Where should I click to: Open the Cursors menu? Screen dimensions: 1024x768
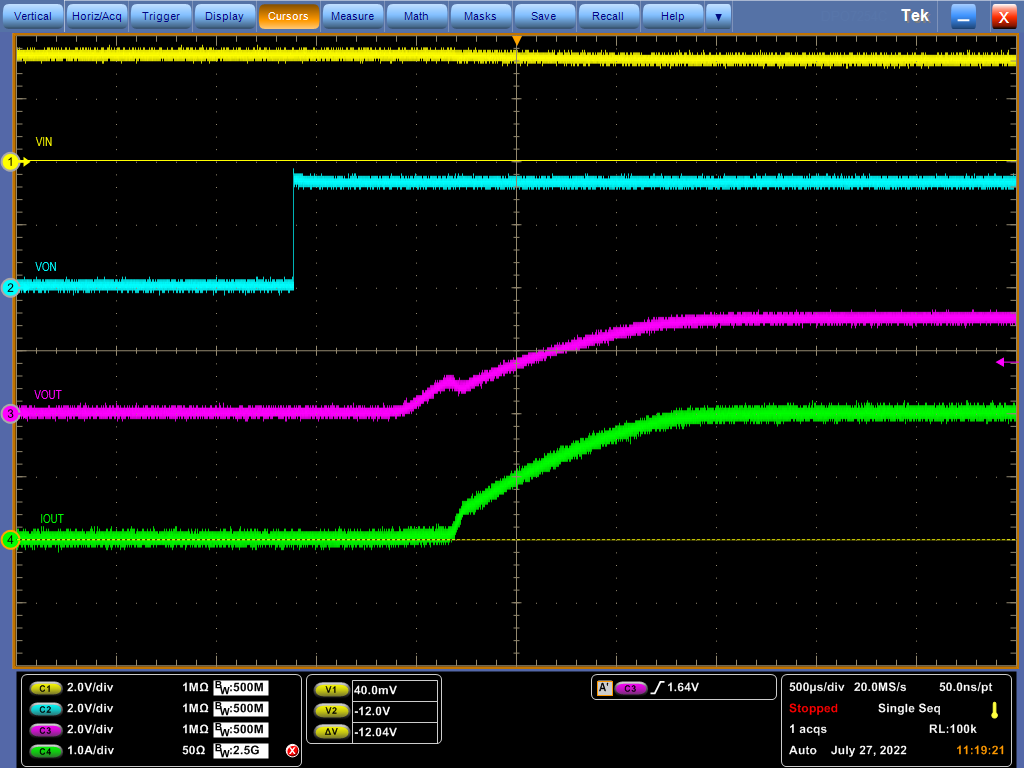288,16
